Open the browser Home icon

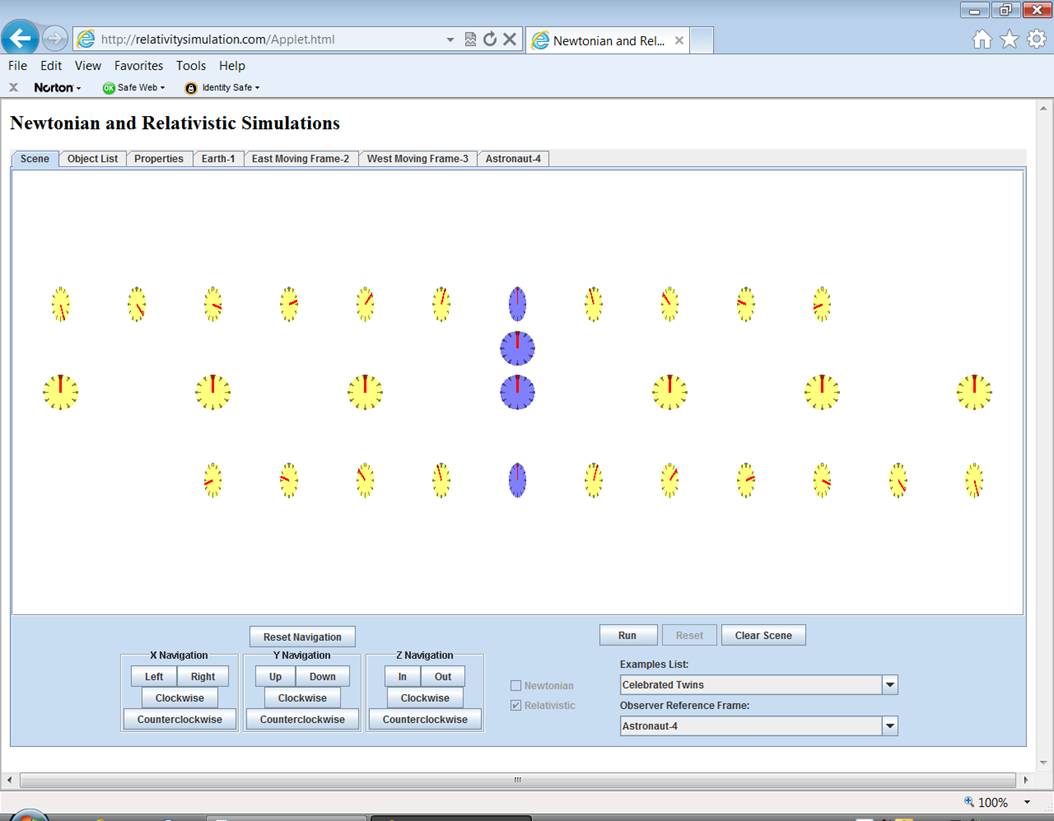(982, 39)
